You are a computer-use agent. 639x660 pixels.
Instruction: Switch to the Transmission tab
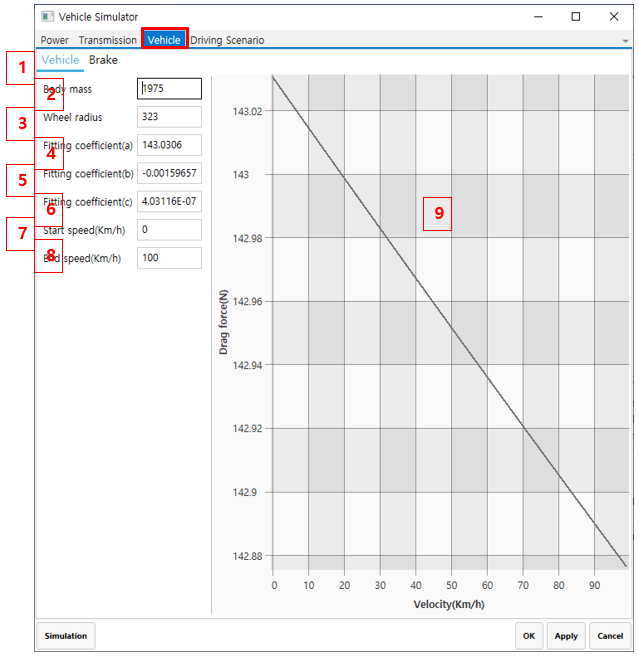(108, 40)
